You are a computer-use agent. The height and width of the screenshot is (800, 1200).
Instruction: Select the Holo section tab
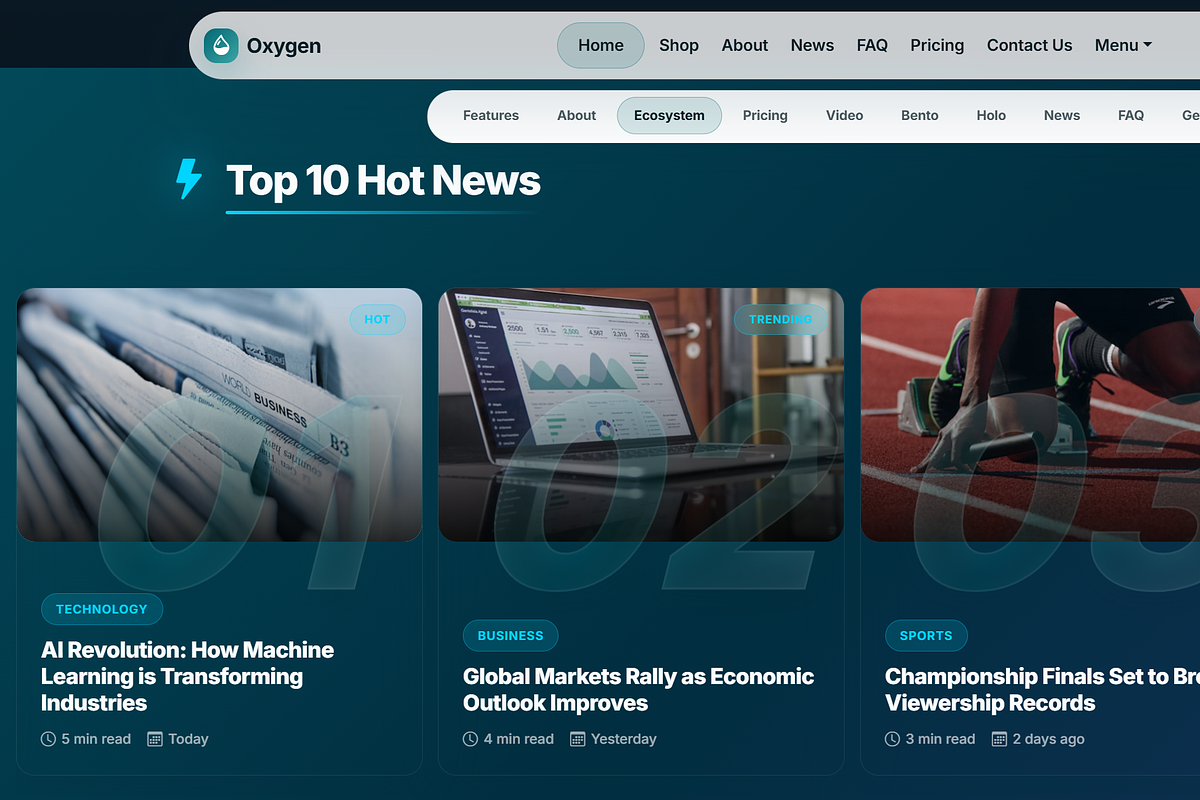tap(991, 115)
